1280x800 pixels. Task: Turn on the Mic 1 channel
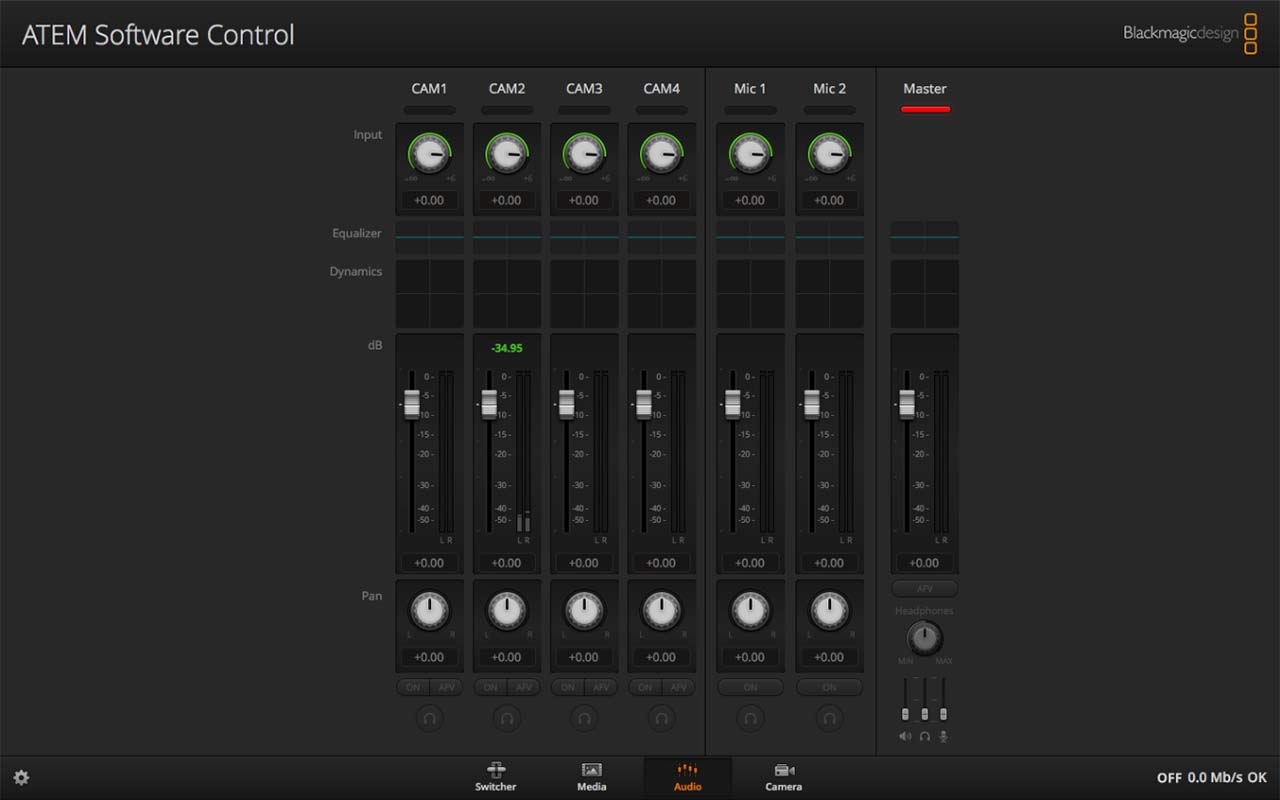(750, 687)
